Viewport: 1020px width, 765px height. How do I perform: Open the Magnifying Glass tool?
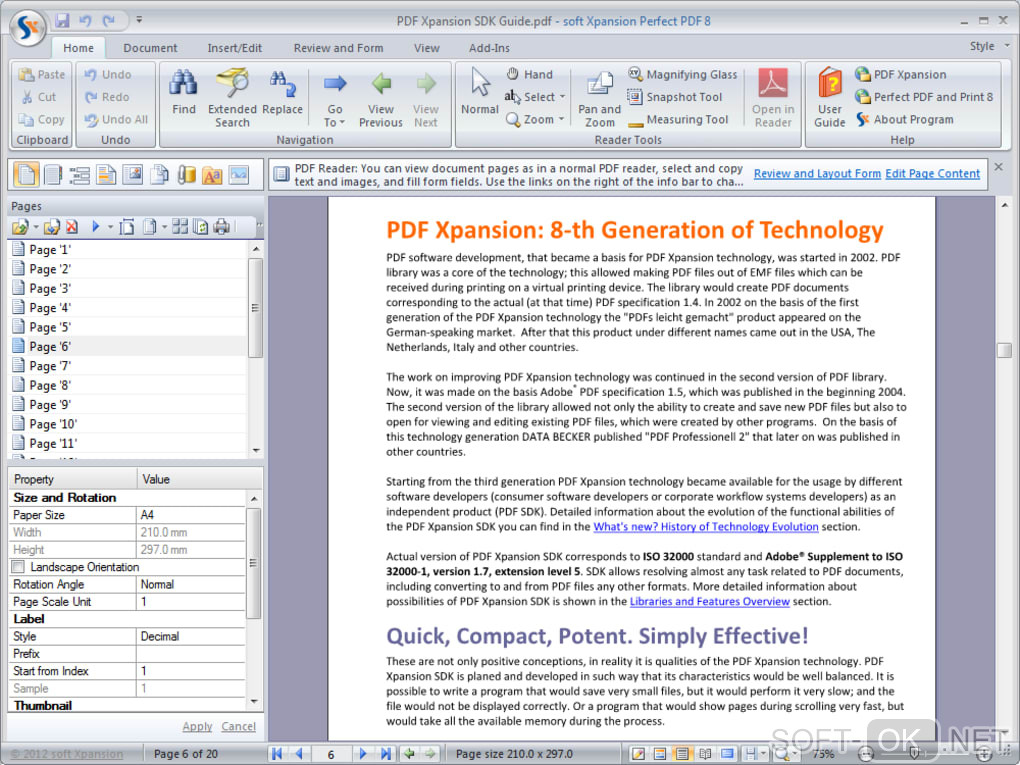point(682,74)
